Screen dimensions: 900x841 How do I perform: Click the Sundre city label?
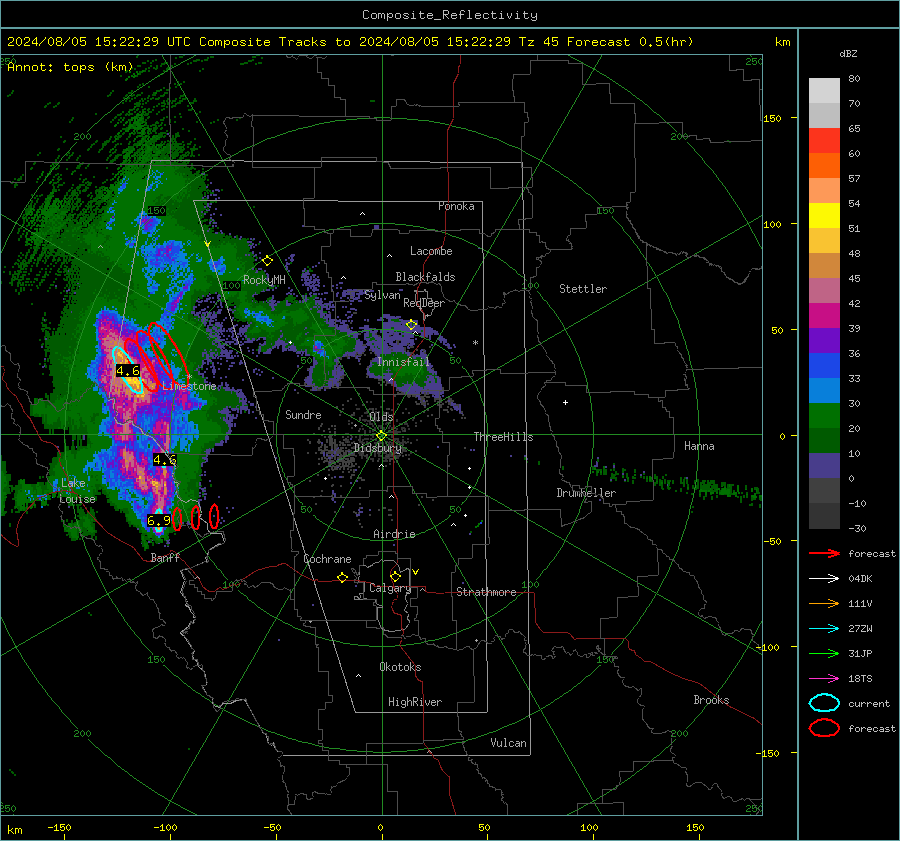303,414
